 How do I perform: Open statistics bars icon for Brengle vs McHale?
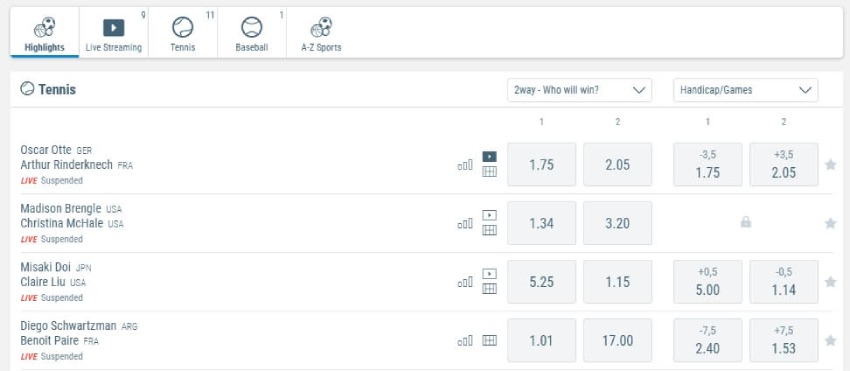tap(465, 223)
